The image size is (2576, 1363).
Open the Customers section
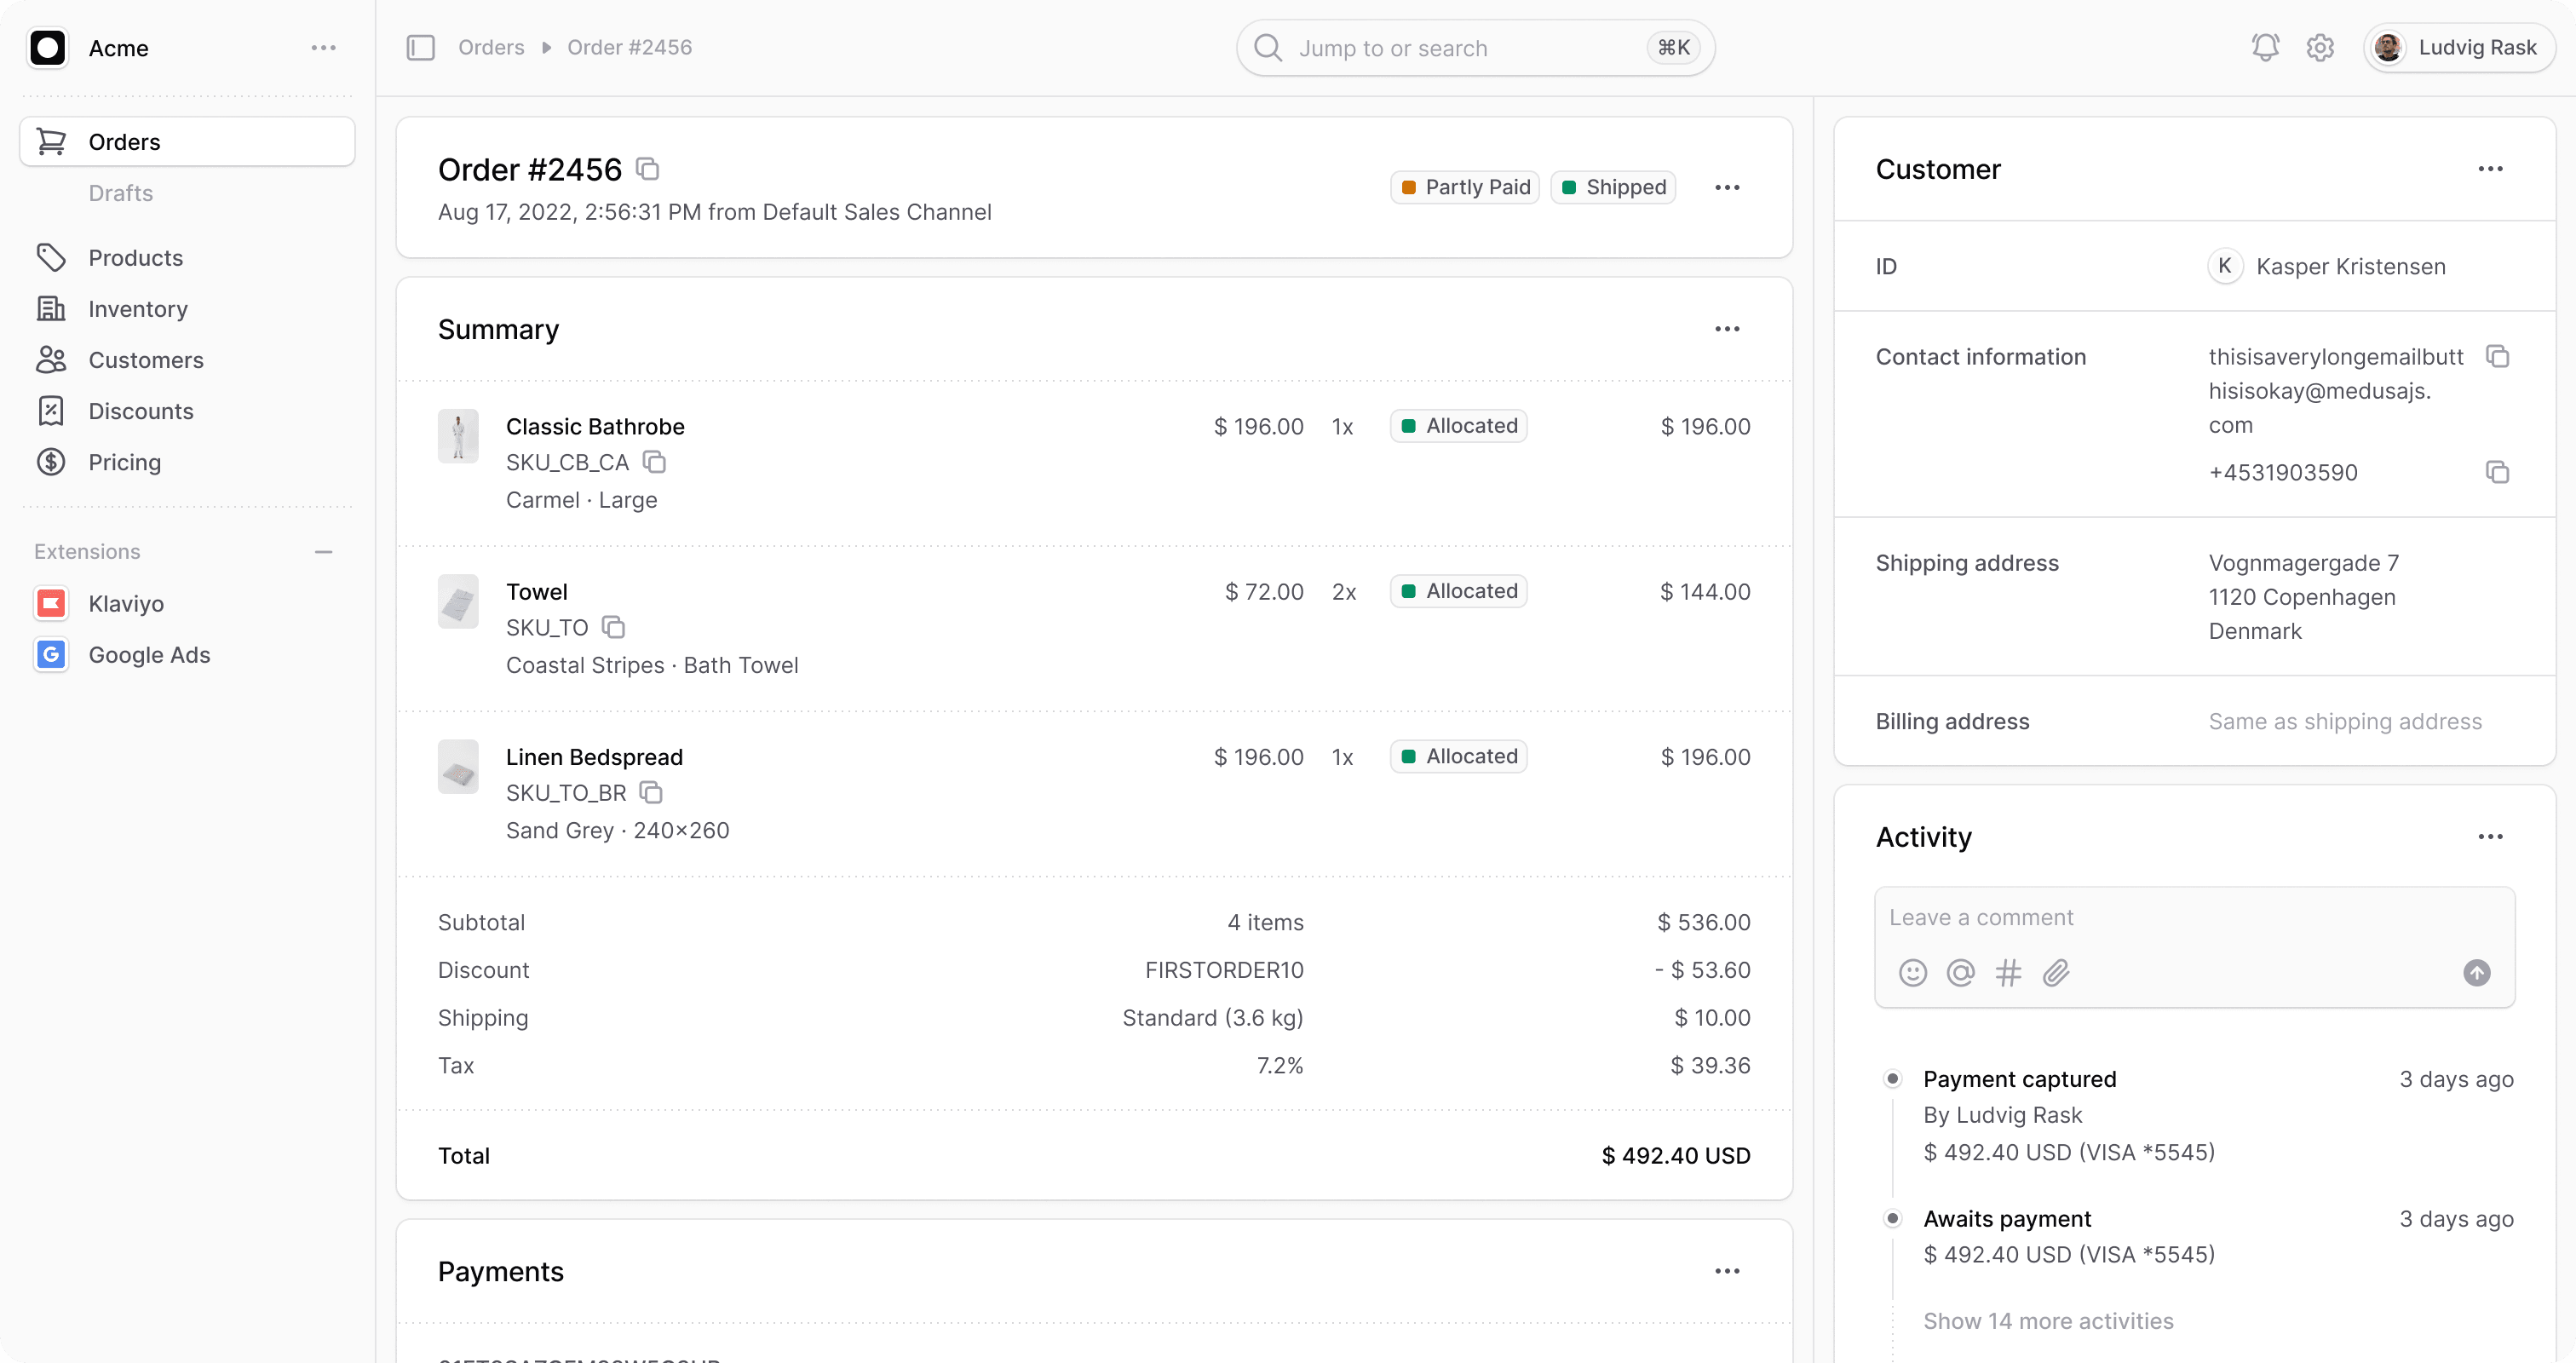tap(146, 360)
